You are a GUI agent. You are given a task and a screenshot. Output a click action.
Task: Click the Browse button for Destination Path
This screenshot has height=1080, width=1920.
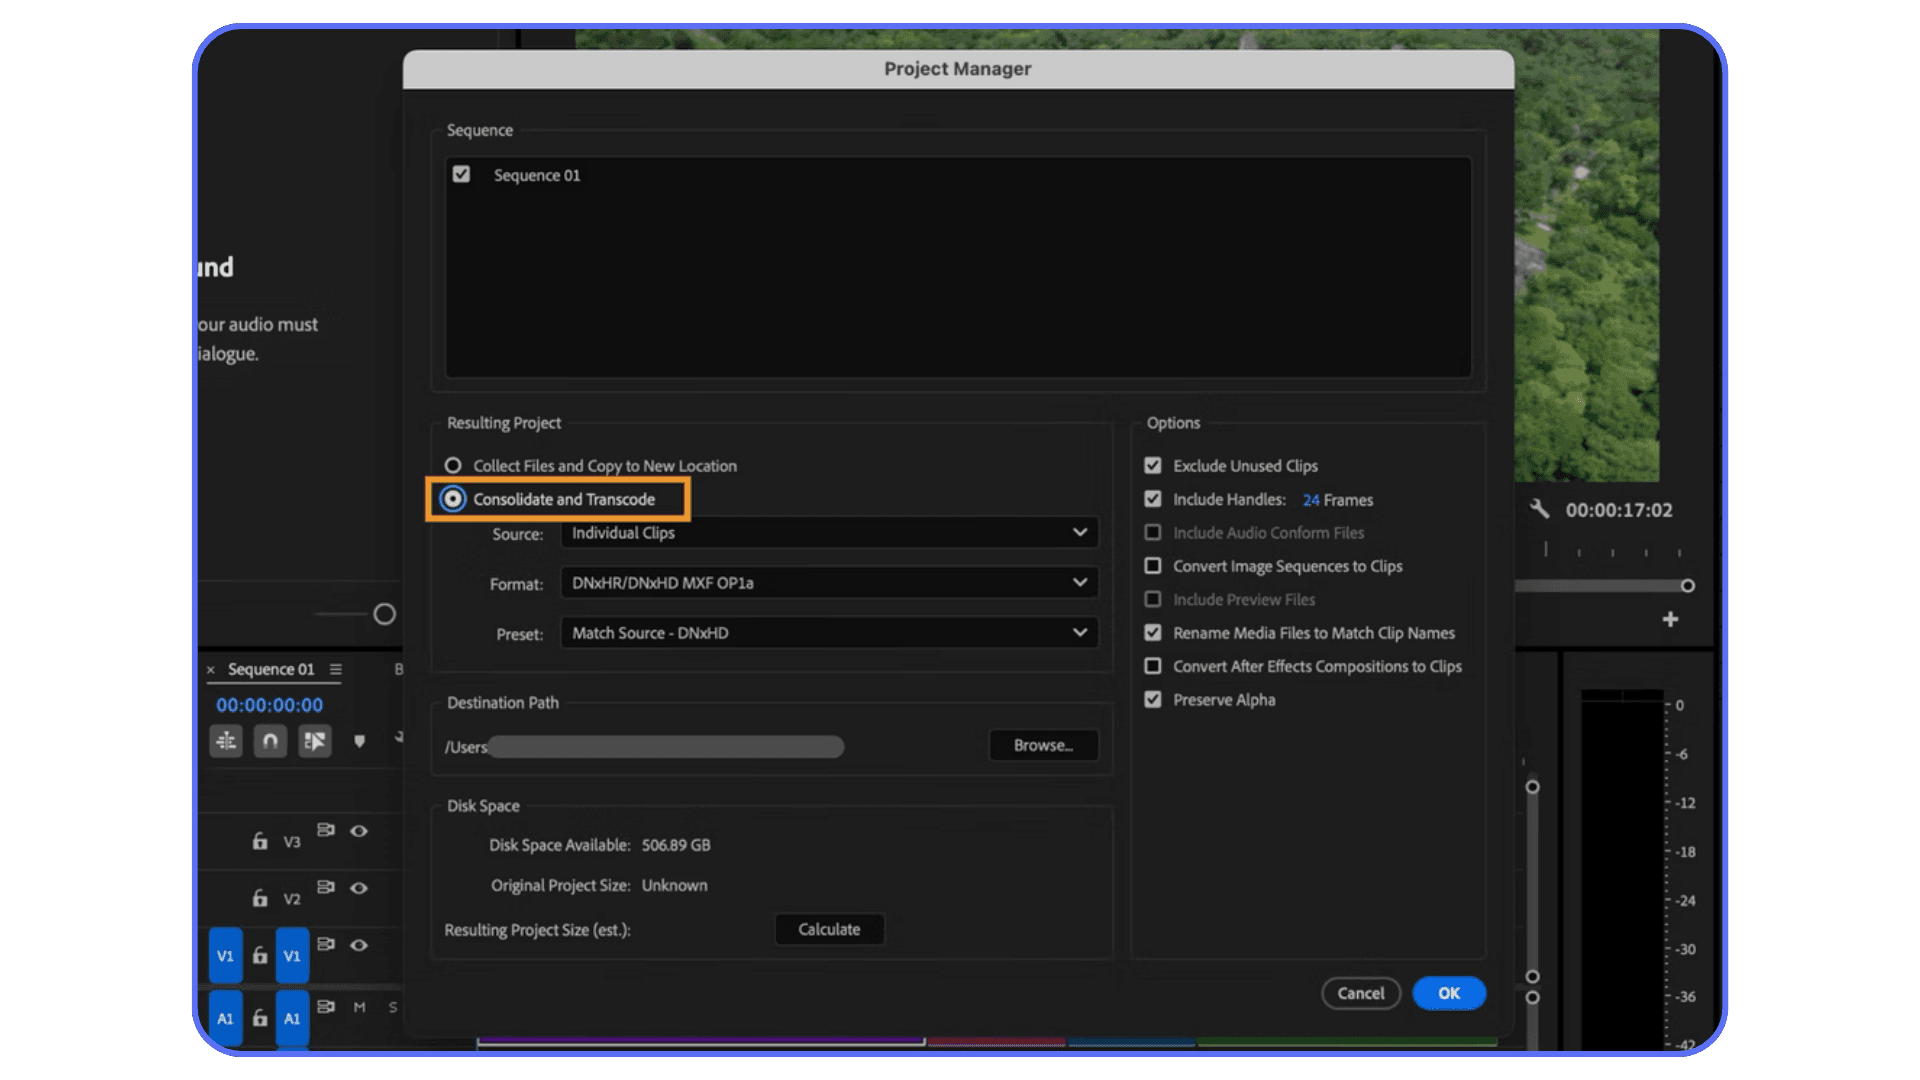[1043, 745]
